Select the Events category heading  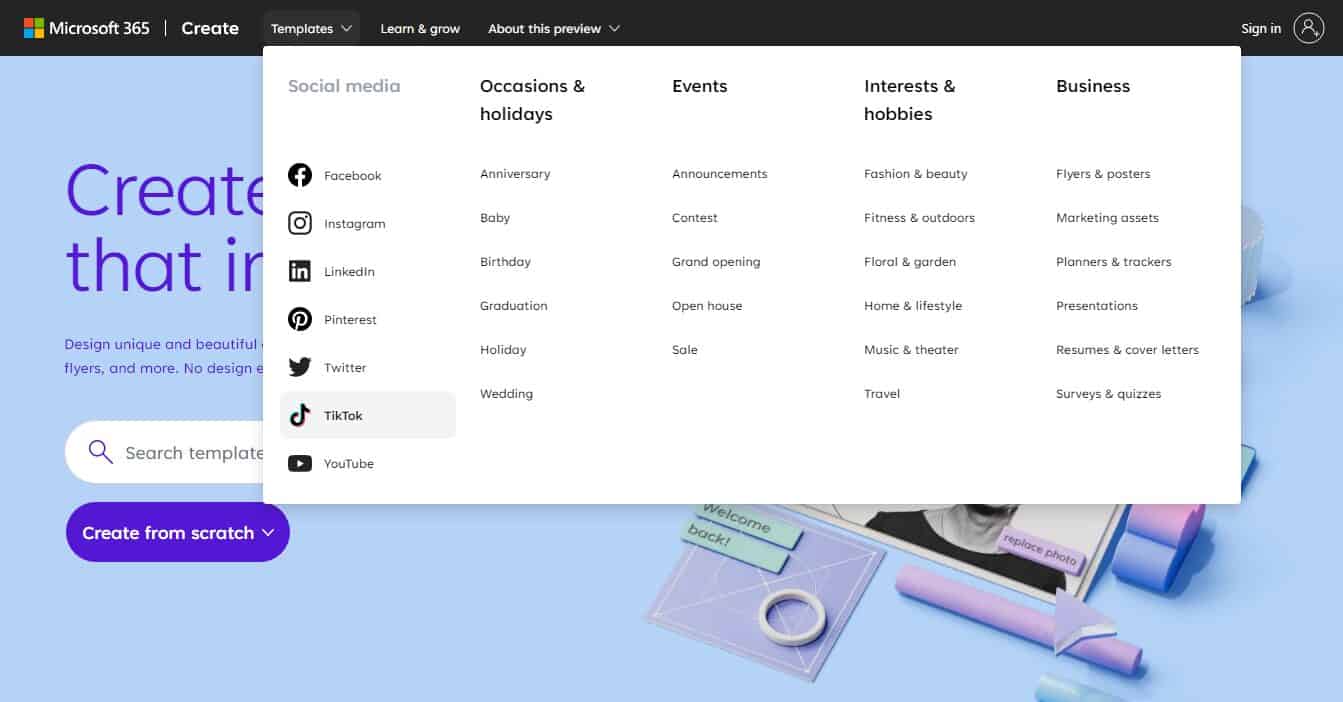click(x=699, y=86)
